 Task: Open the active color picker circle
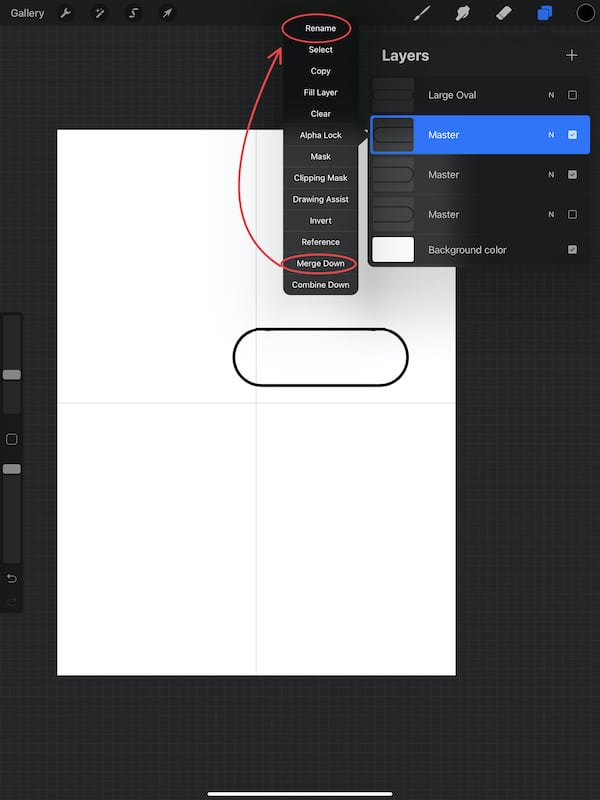585,13
